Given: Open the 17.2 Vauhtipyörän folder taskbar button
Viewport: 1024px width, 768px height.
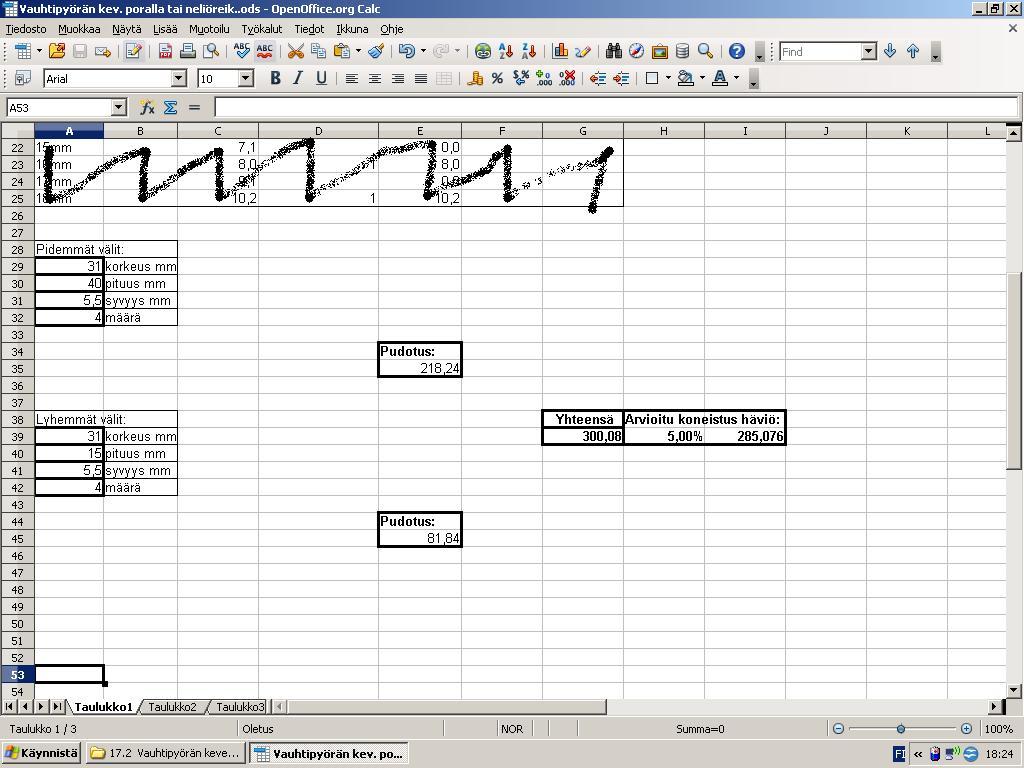Looking at the screenshot, I should point(165,753).
